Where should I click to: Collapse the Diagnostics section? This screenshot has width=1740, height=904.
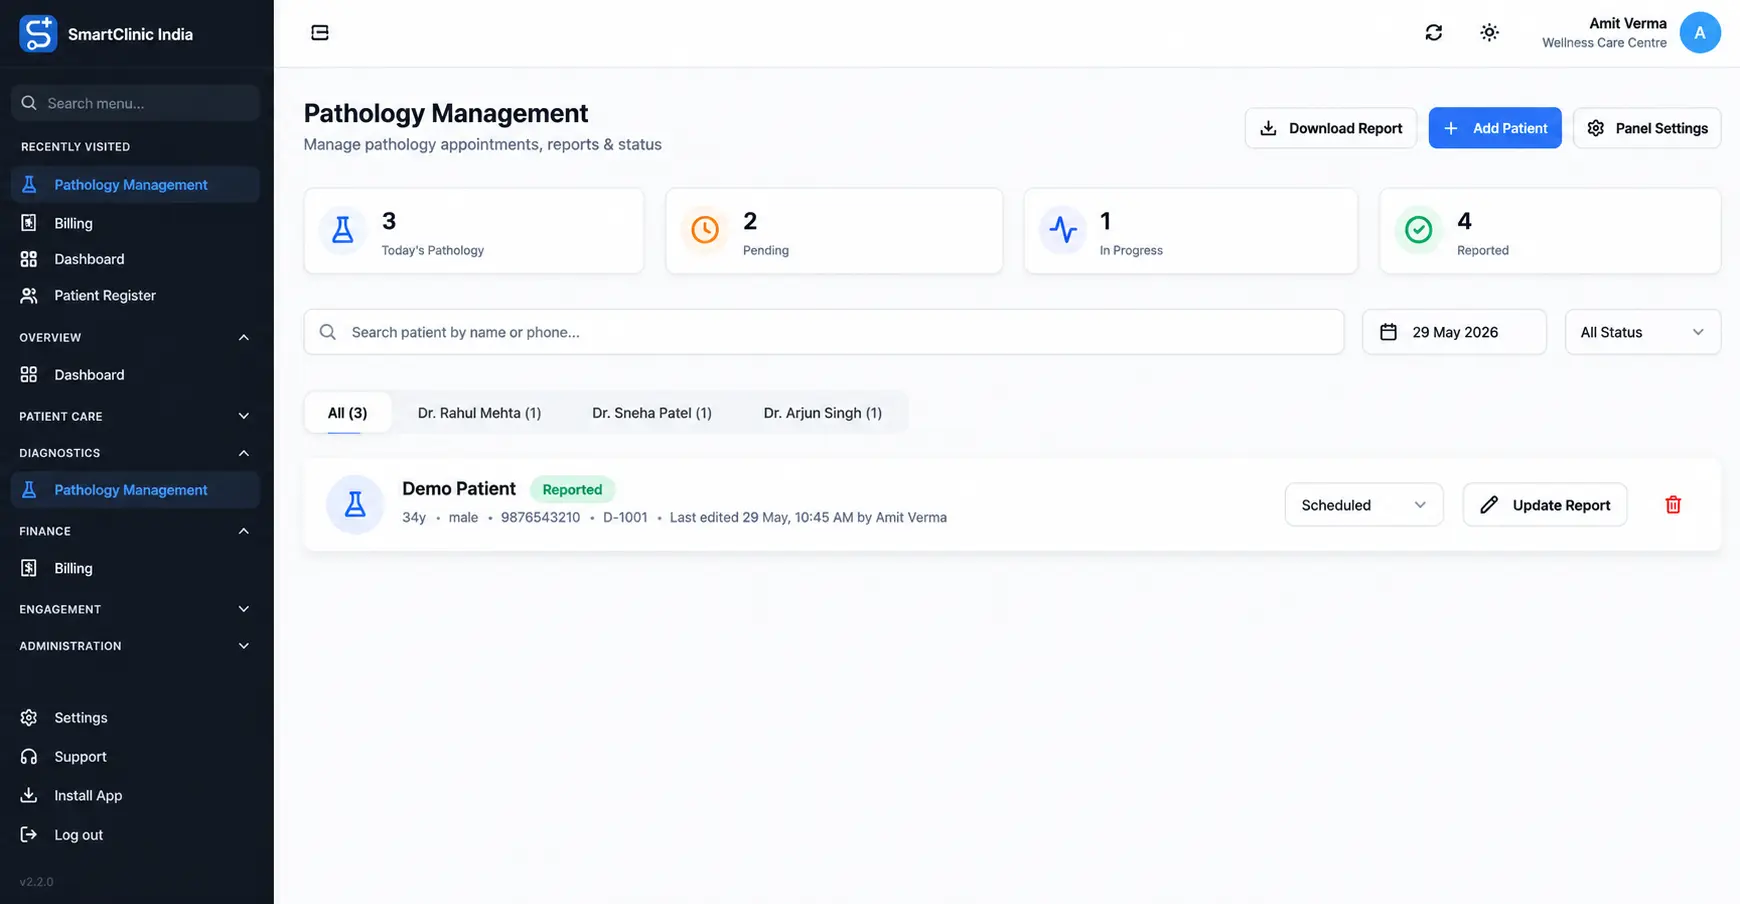135,453
